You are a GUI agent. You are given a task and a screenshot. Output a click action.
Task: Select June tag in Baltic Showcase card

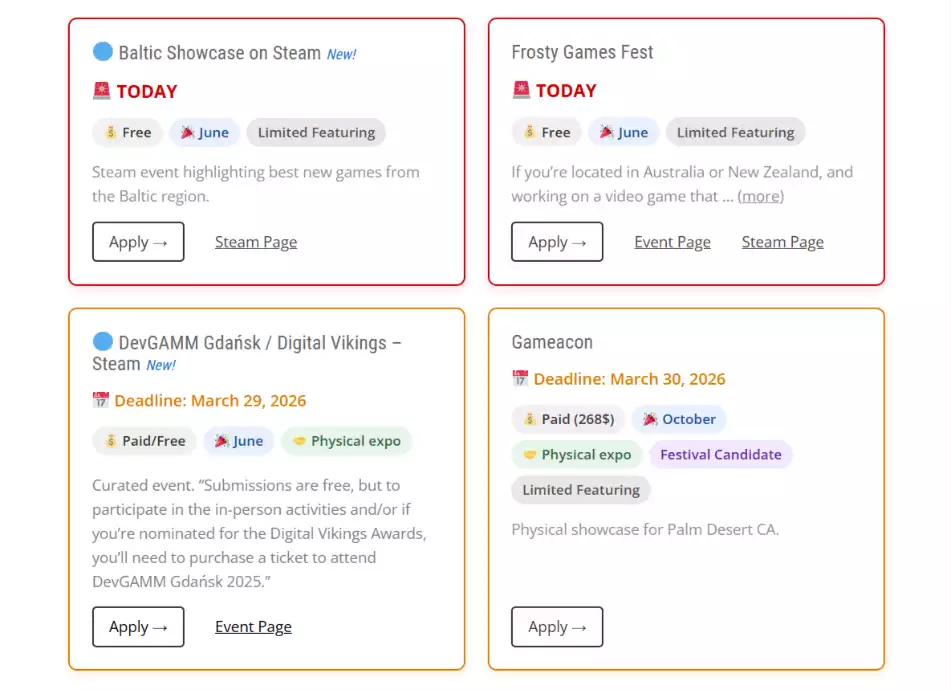[x=204, y=132]
